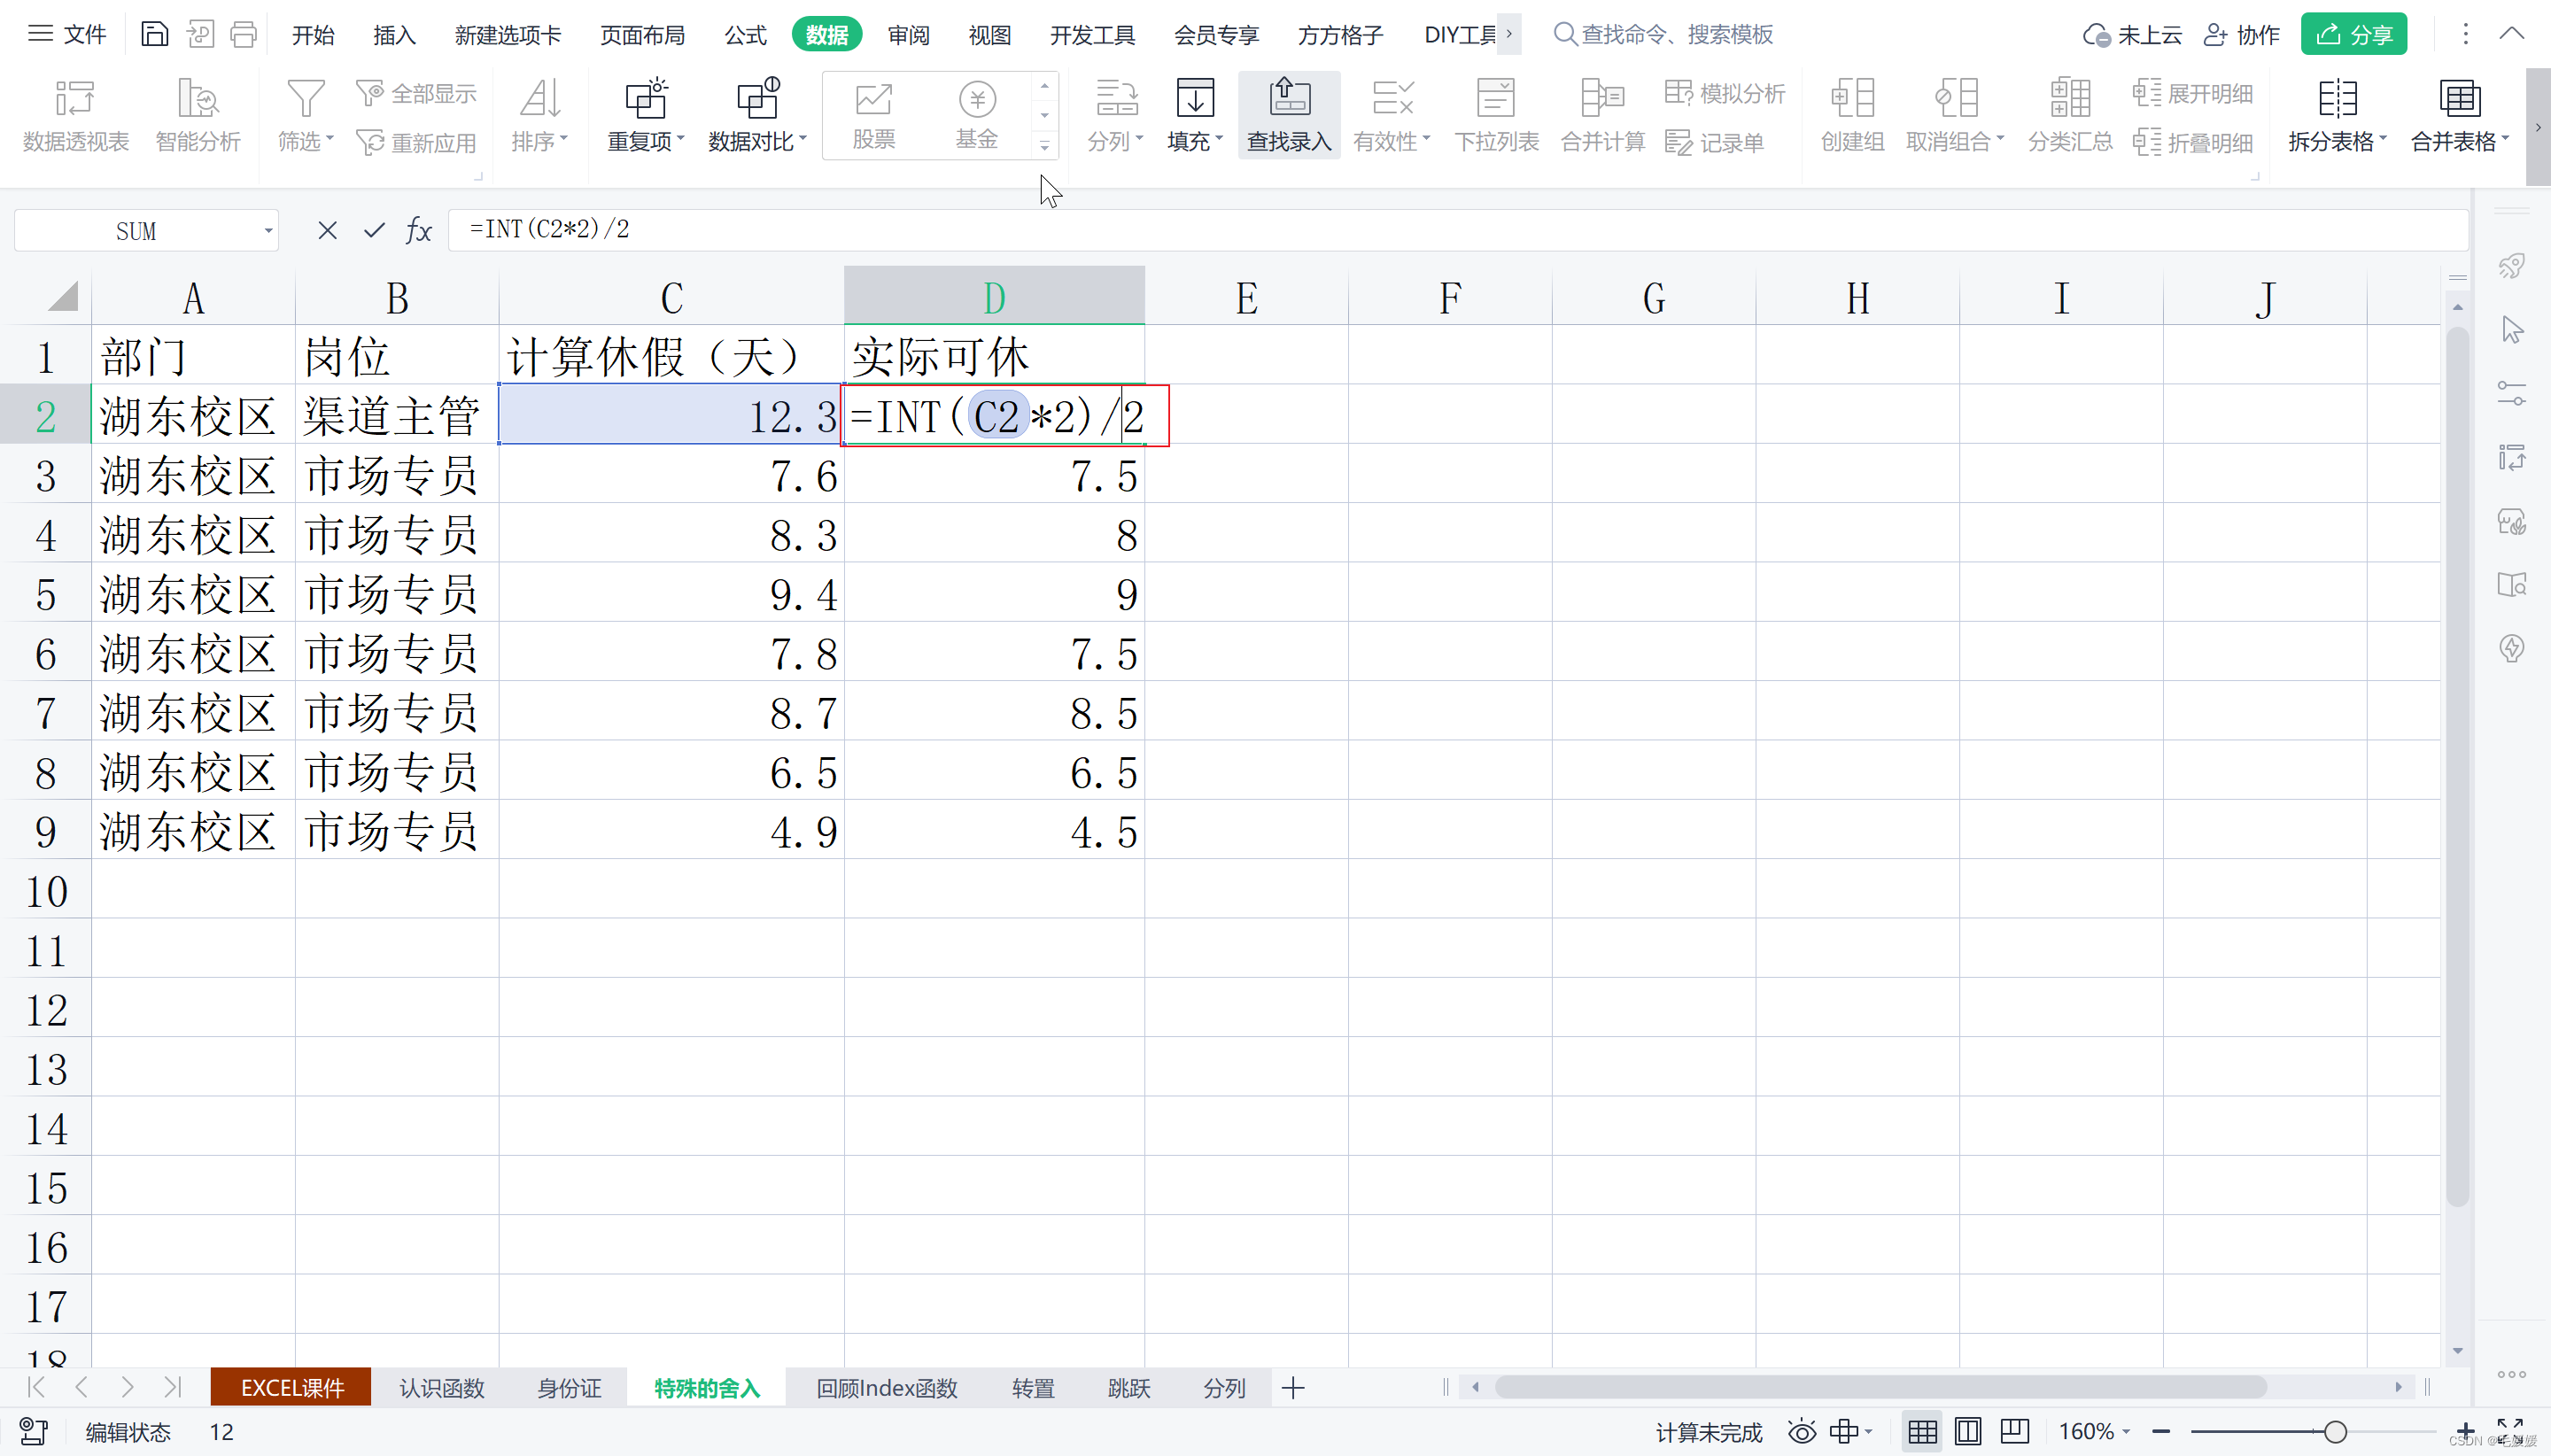This screenshot has width=2551, height=1456.
Task: Open the 审阅 Review ribbon tab
Action: click(x=908, y=35)
